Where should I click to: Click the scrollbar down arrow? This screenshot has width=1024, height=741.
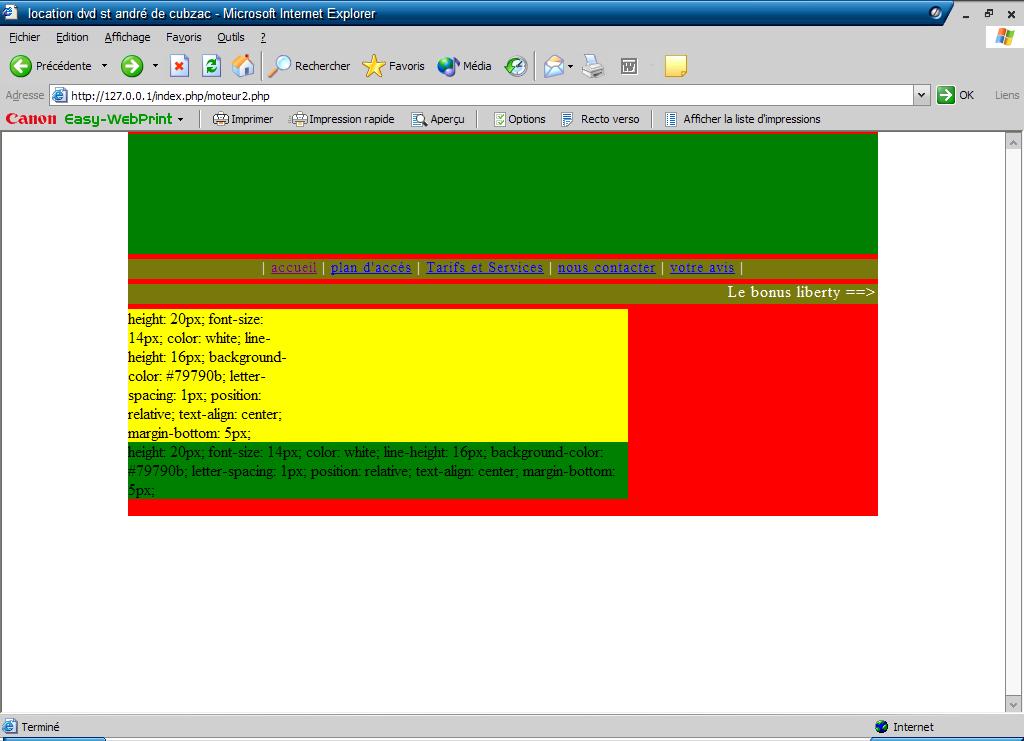pos(1013,704)
